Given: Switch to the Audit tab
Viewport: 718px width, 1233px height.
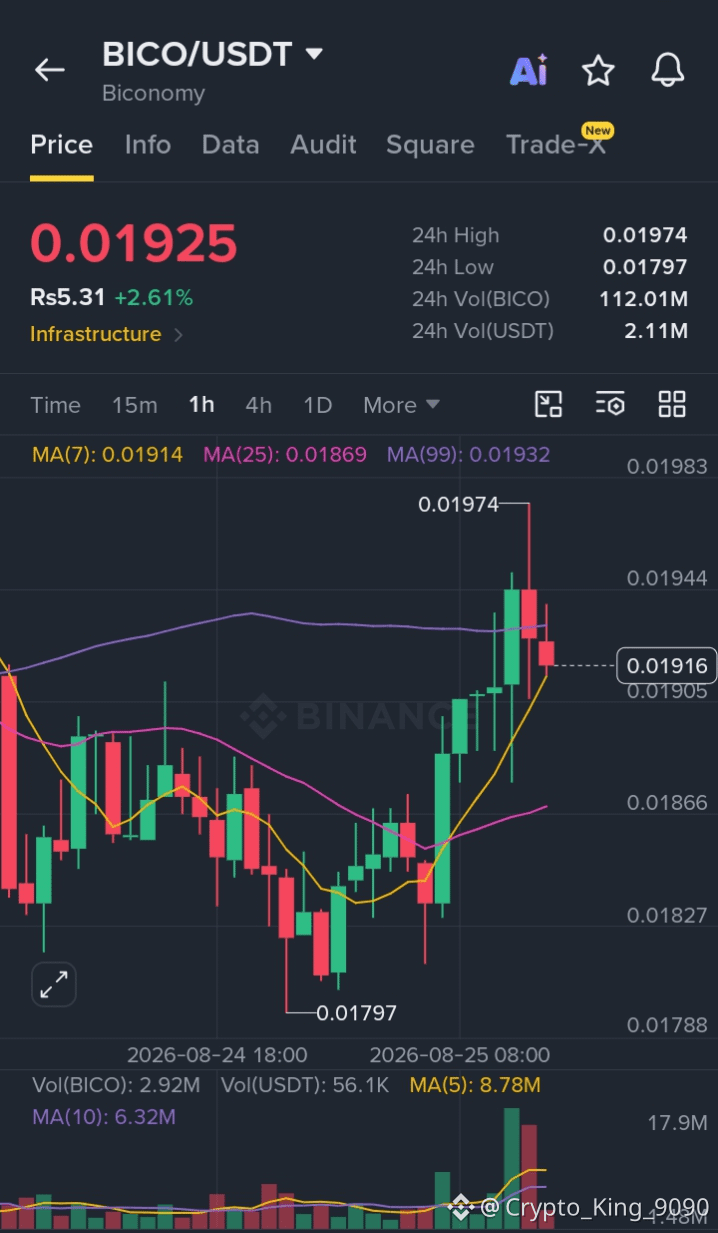Looking at the screenshot, I should click(323, 145).
